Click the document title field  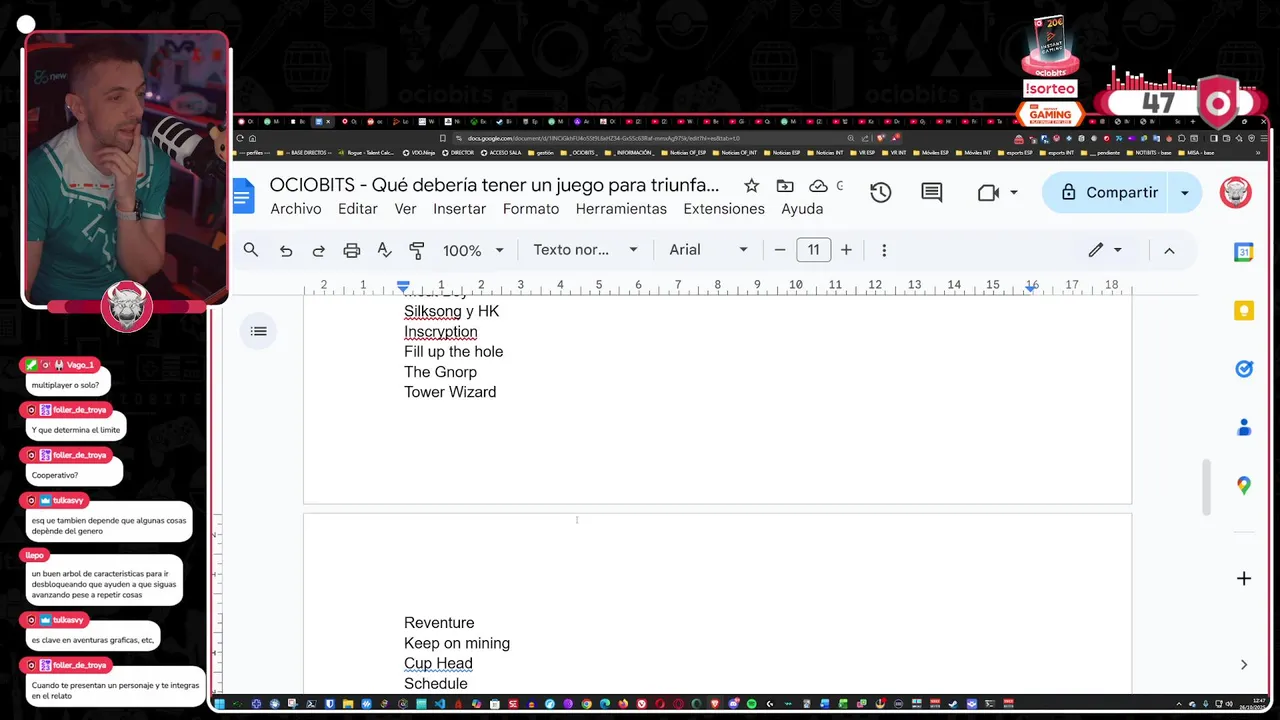[495, 186]
